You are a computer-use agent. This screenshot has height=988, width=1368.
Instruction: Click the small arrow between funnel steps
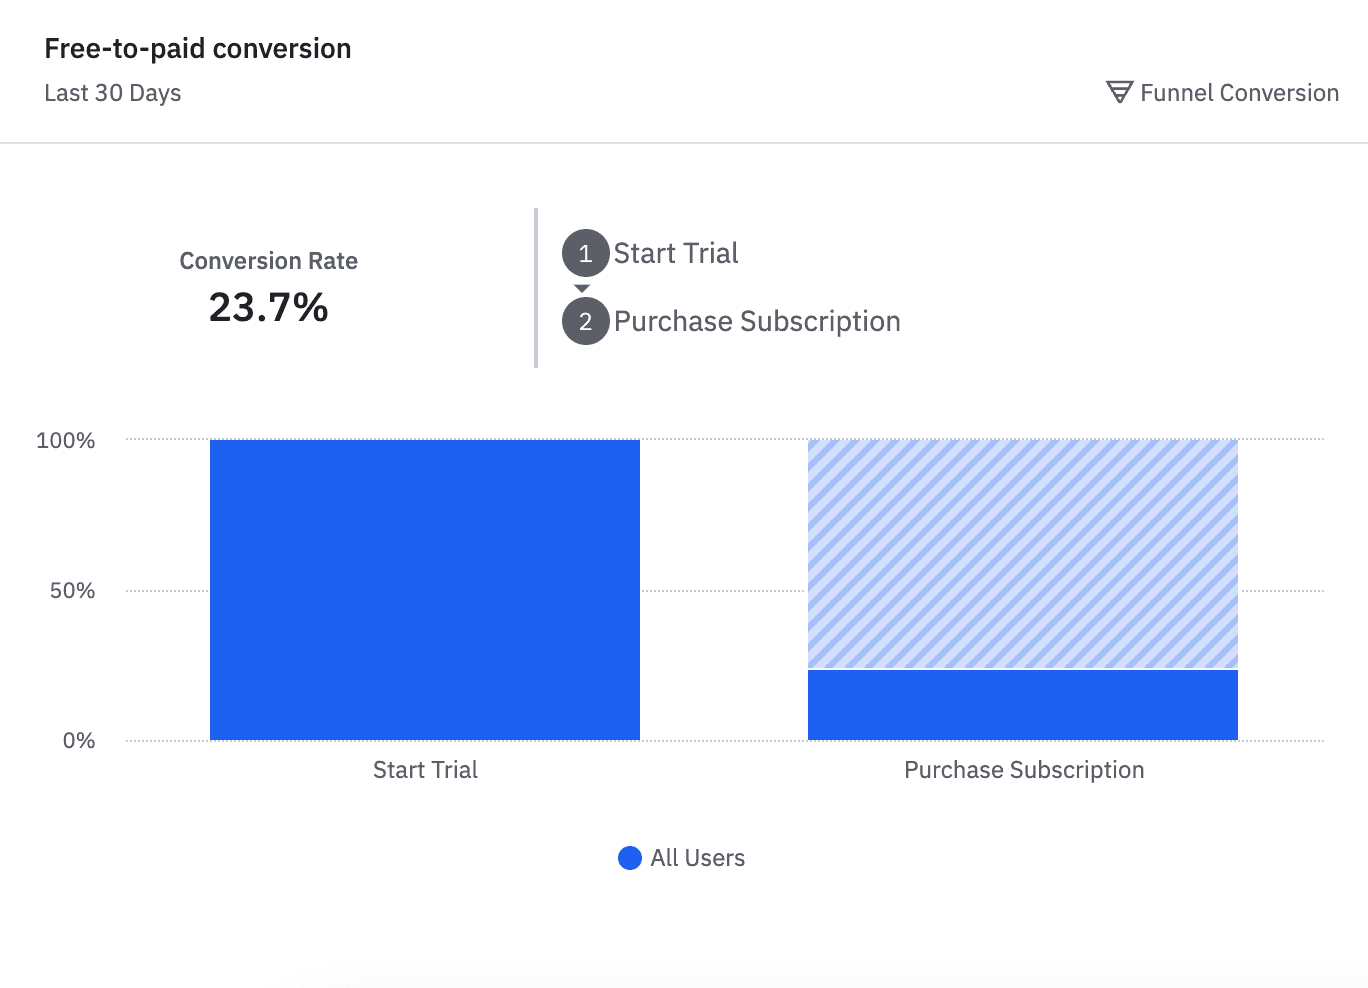[583, 287]
